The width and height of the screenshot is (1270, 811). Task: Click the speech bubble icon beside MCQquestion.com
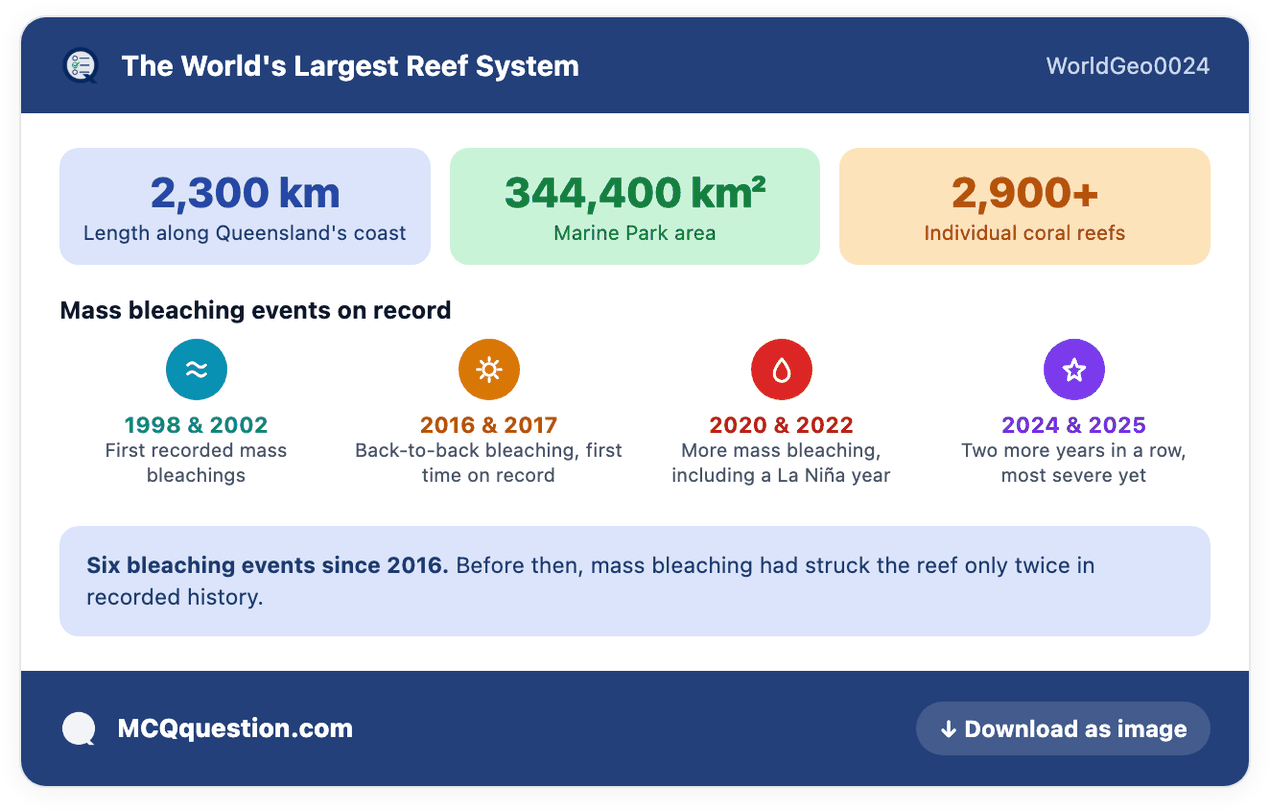pyautogui.click(x=79, y=729)
